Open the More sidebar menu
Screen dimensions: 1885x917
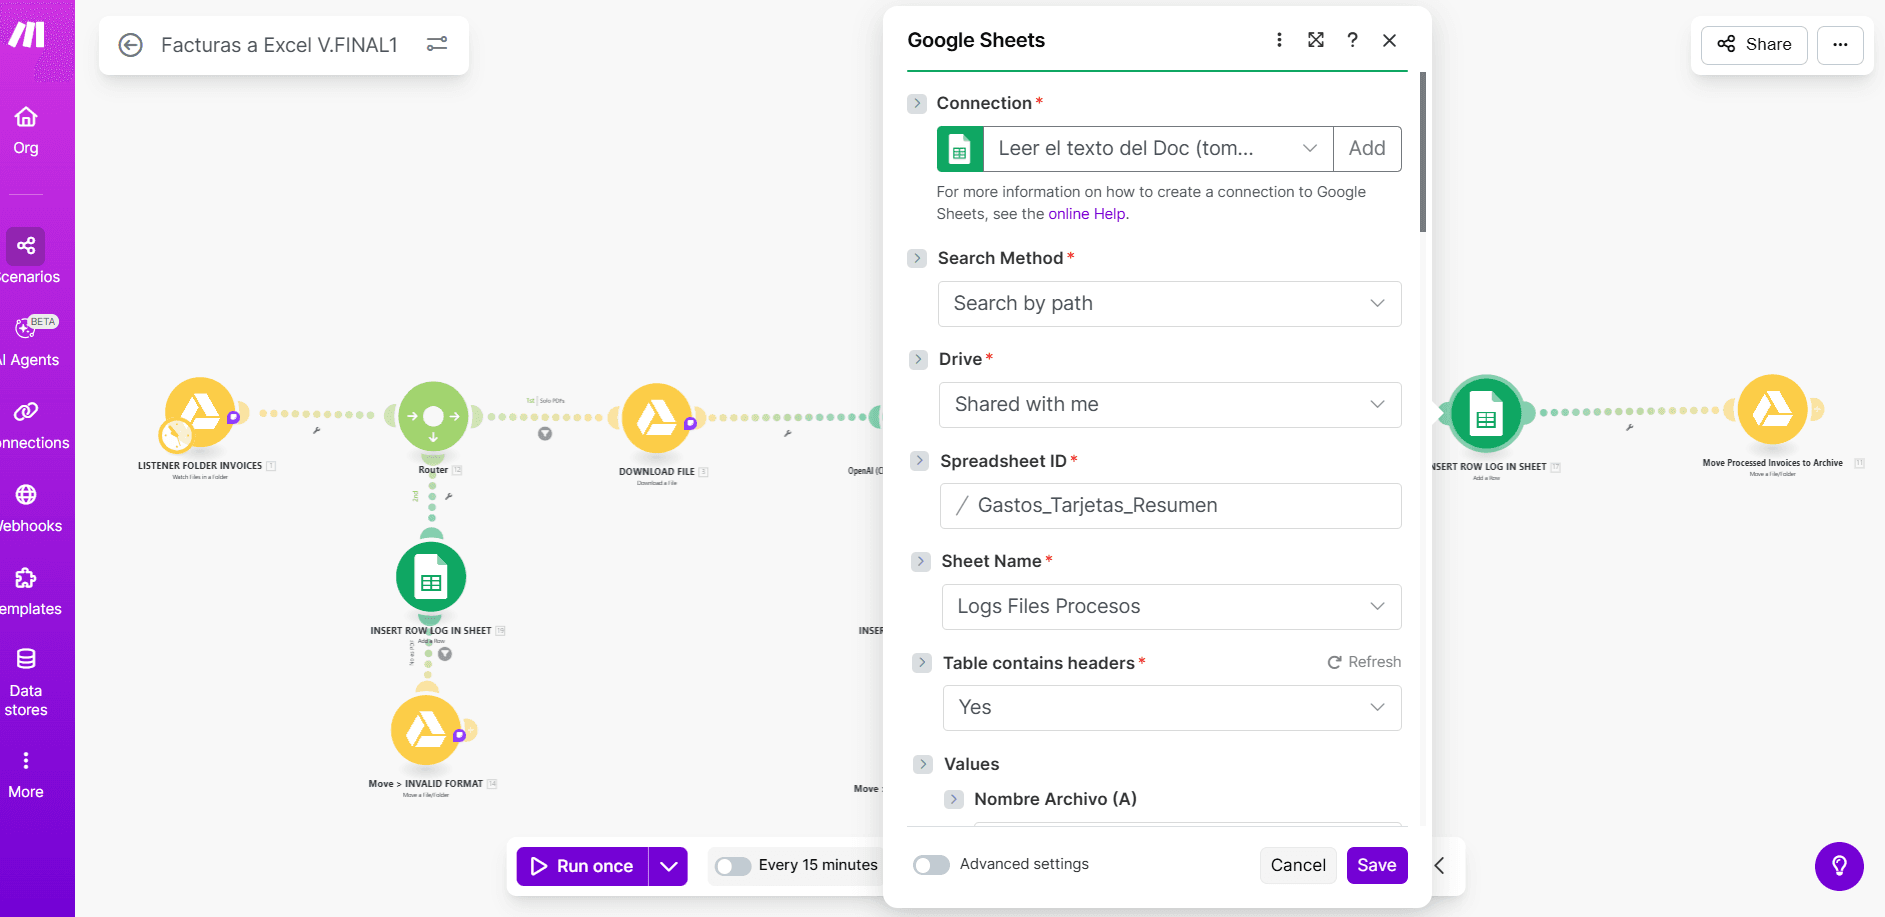26,775
